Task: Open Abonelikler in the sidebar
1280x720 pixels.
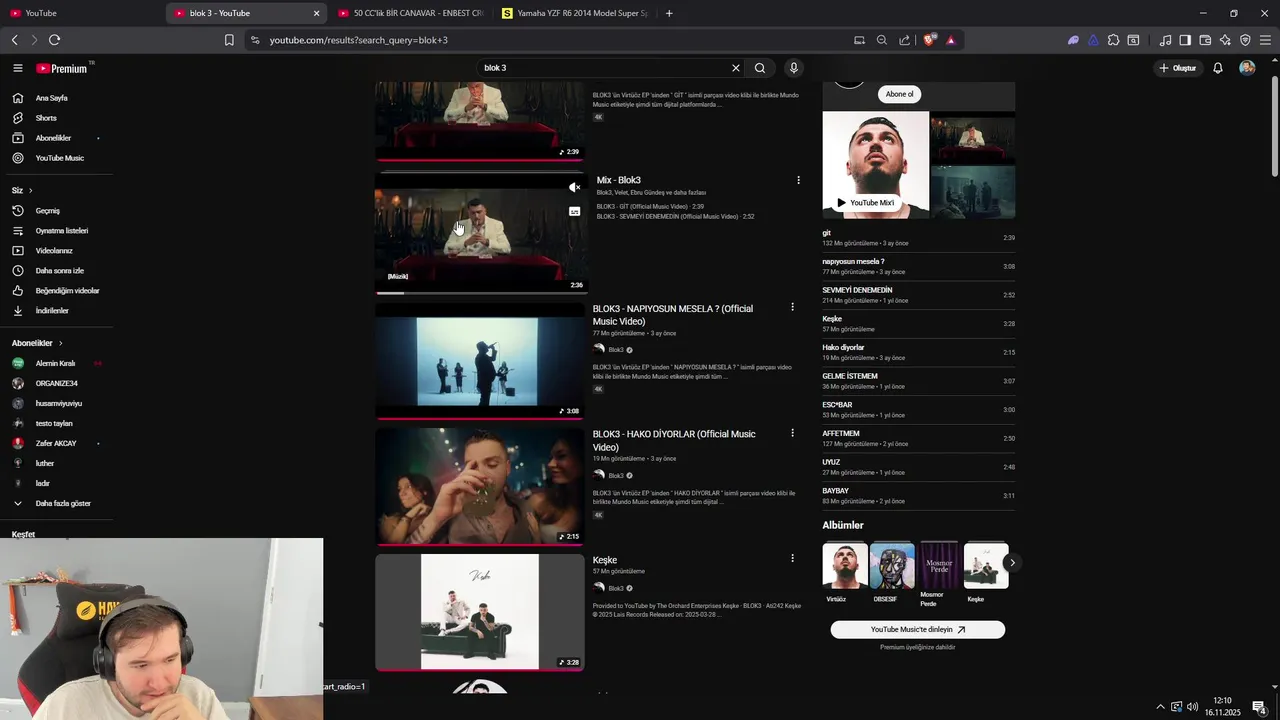Action: pos(53,138)
